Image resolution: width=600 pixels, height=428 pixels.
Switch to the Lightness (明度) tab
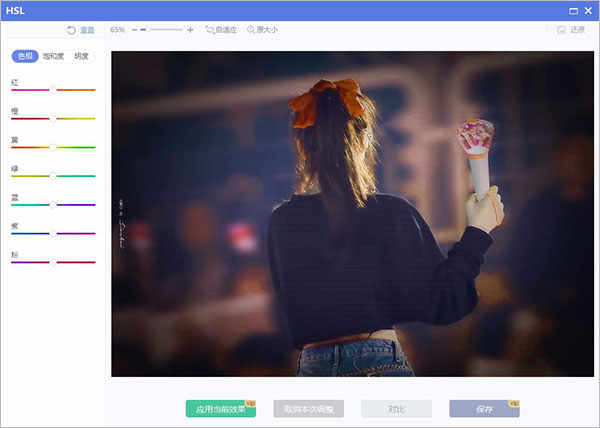(81, 56)
